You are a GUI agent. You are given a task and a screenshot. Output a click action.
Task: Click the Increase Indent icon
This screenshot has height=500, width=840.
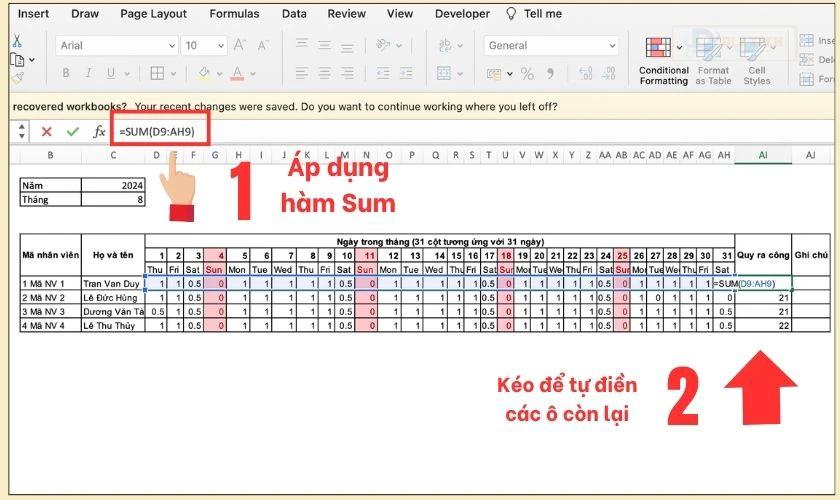click(x=406, y=73)
